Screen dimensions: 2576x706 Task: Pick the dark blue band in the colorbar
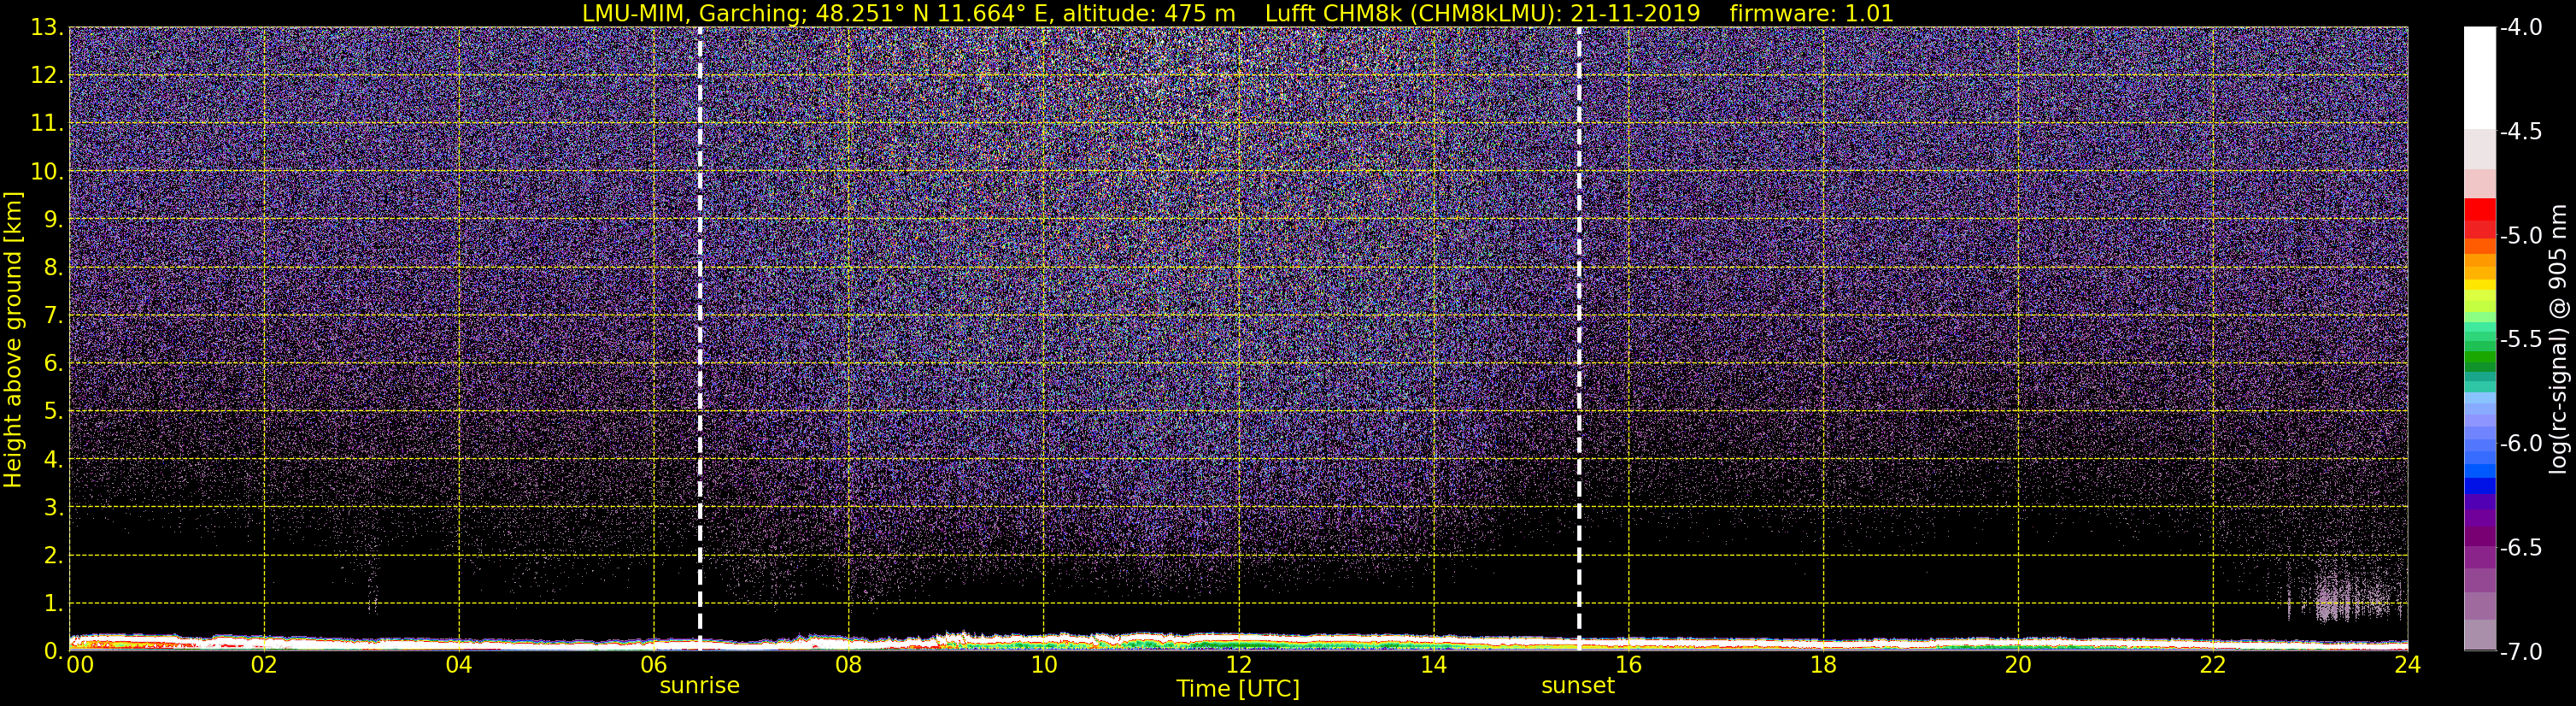(x=2479, y=486)
